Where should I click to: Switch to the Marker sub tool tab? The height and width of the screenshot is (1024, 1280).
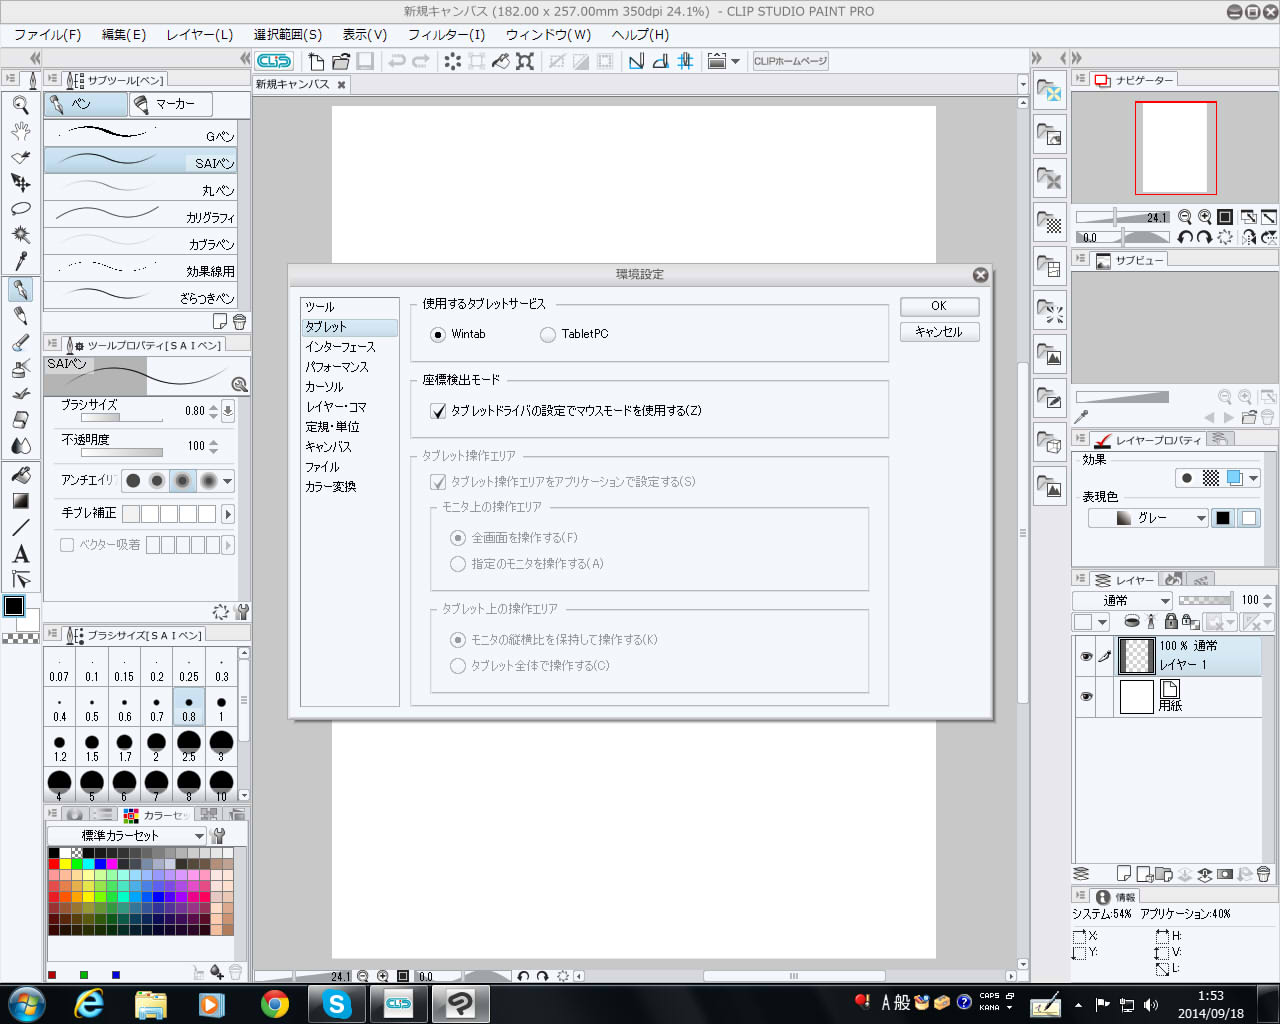pos(169,104)
